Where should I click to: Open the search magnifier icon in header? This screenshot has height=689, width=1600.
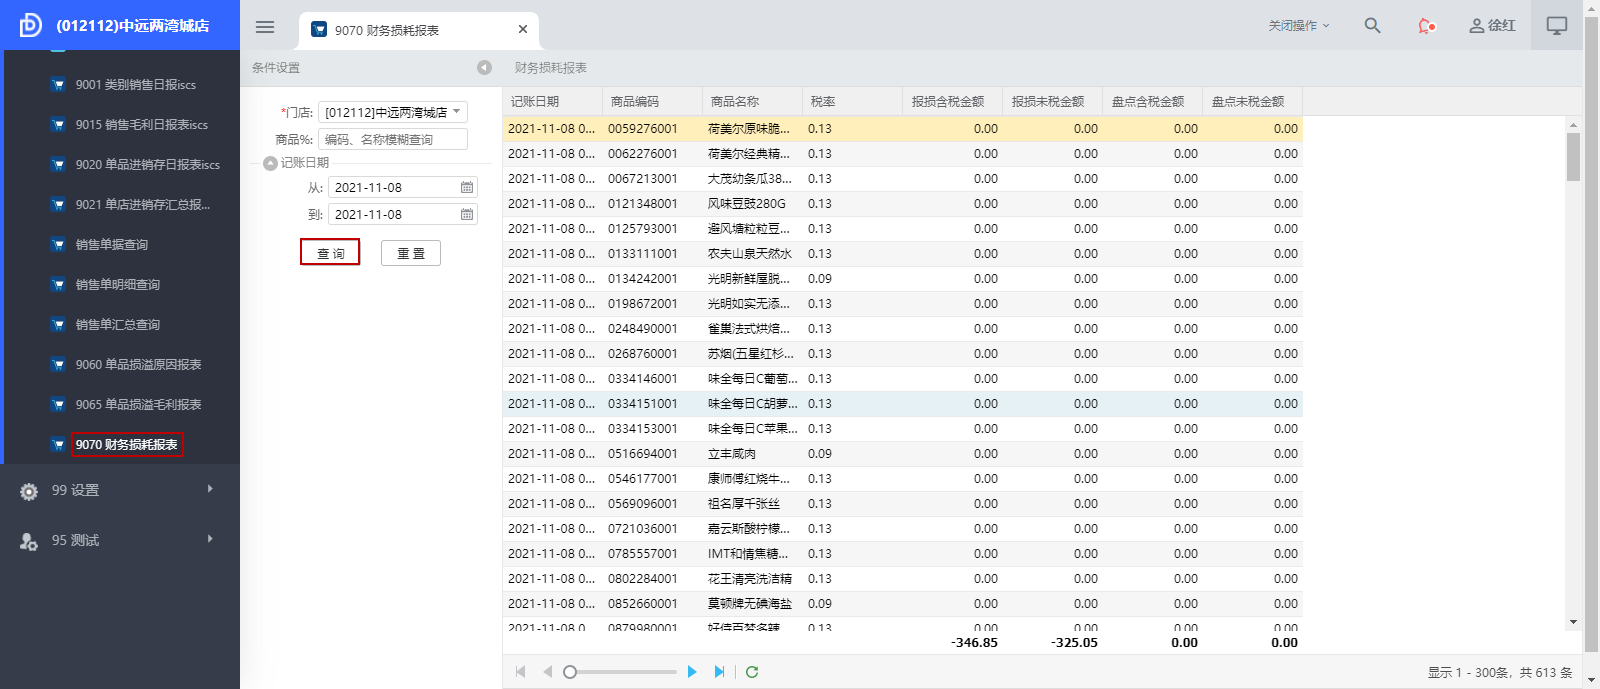[x=1372, y=26]
